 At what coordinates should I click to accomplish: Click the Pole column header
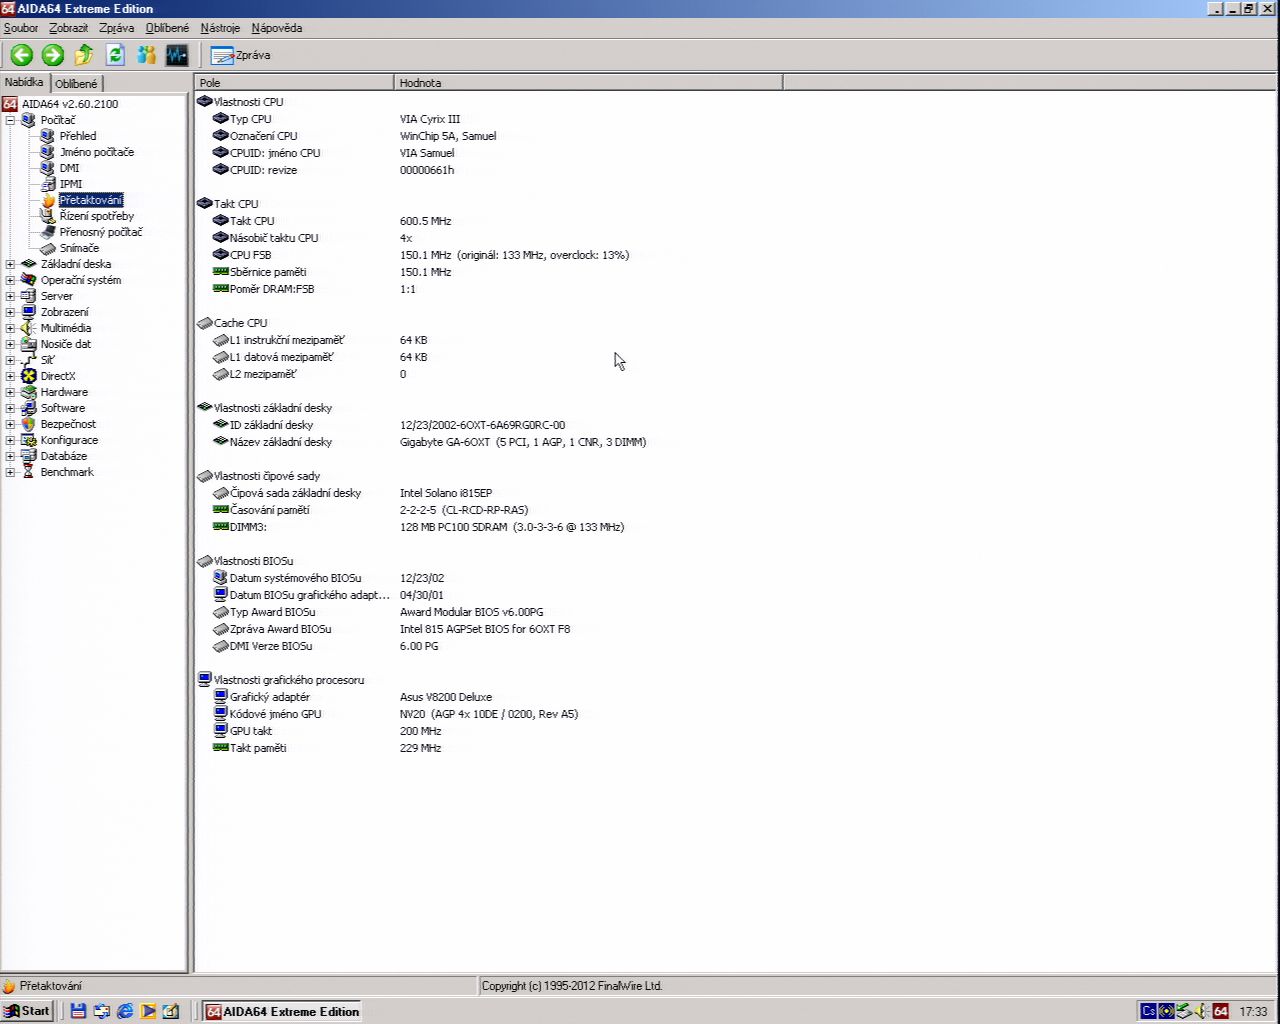point(294,83)
